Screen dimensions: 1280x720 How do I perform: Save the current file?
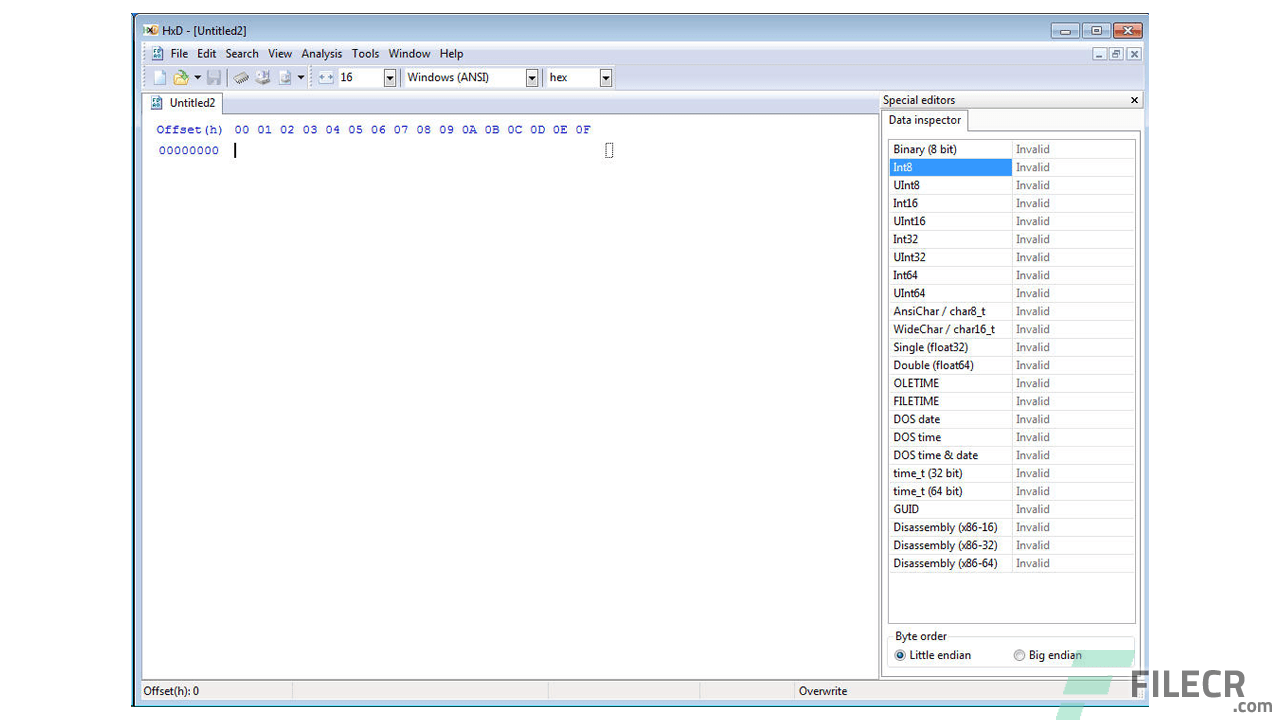tap(215, 77)
